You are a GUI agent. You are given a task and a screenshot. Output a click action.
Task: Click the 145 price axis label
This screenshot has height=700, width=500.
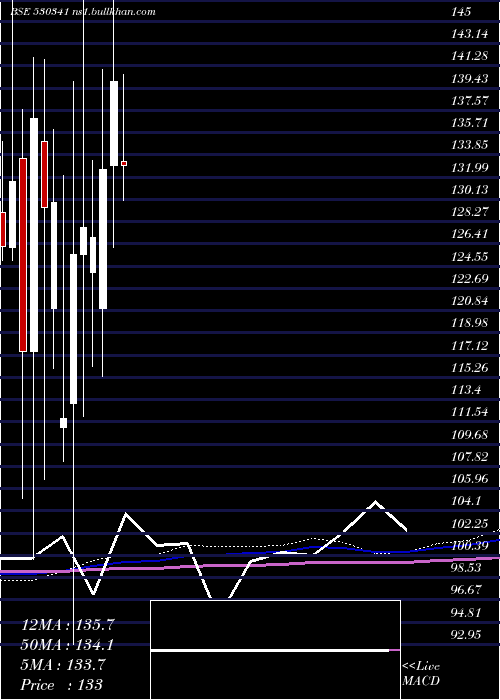point(461,12)
